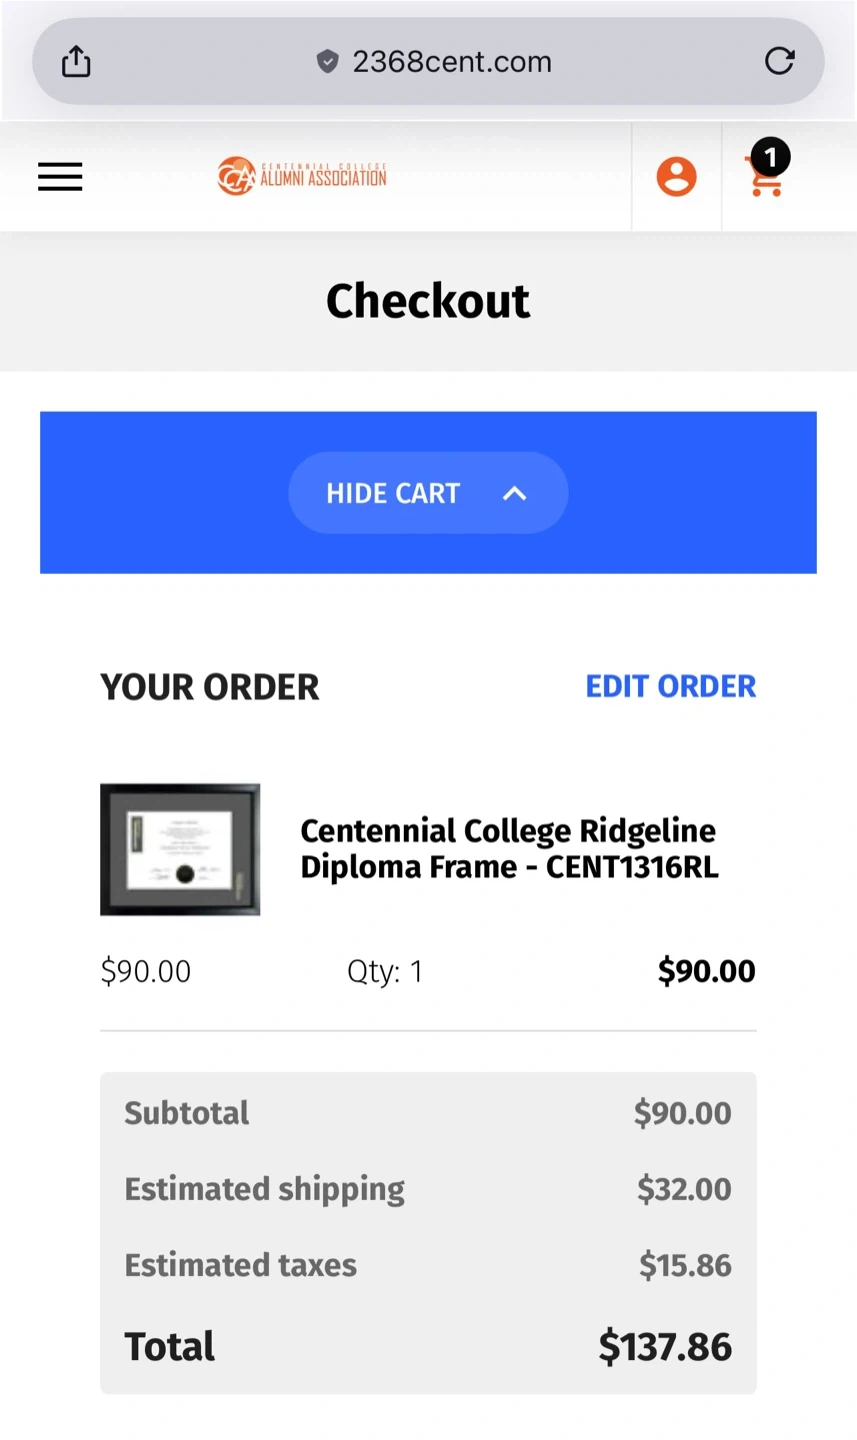
Task: Click the Centennial College Ridgeline Diploma Frame title
Action: click(x=509, y=848)
